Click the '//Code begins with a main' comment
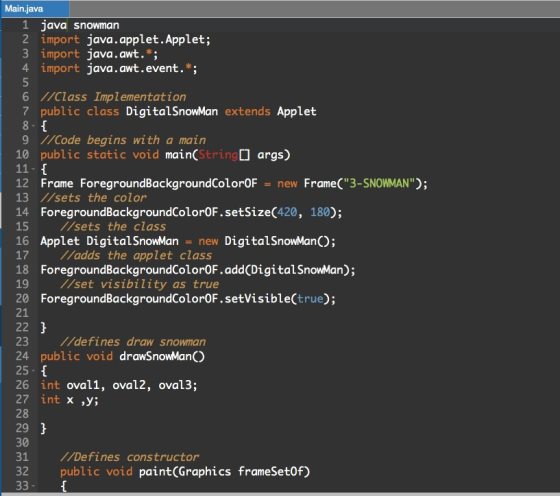560x496 pixels. click(x=123, y=140)
